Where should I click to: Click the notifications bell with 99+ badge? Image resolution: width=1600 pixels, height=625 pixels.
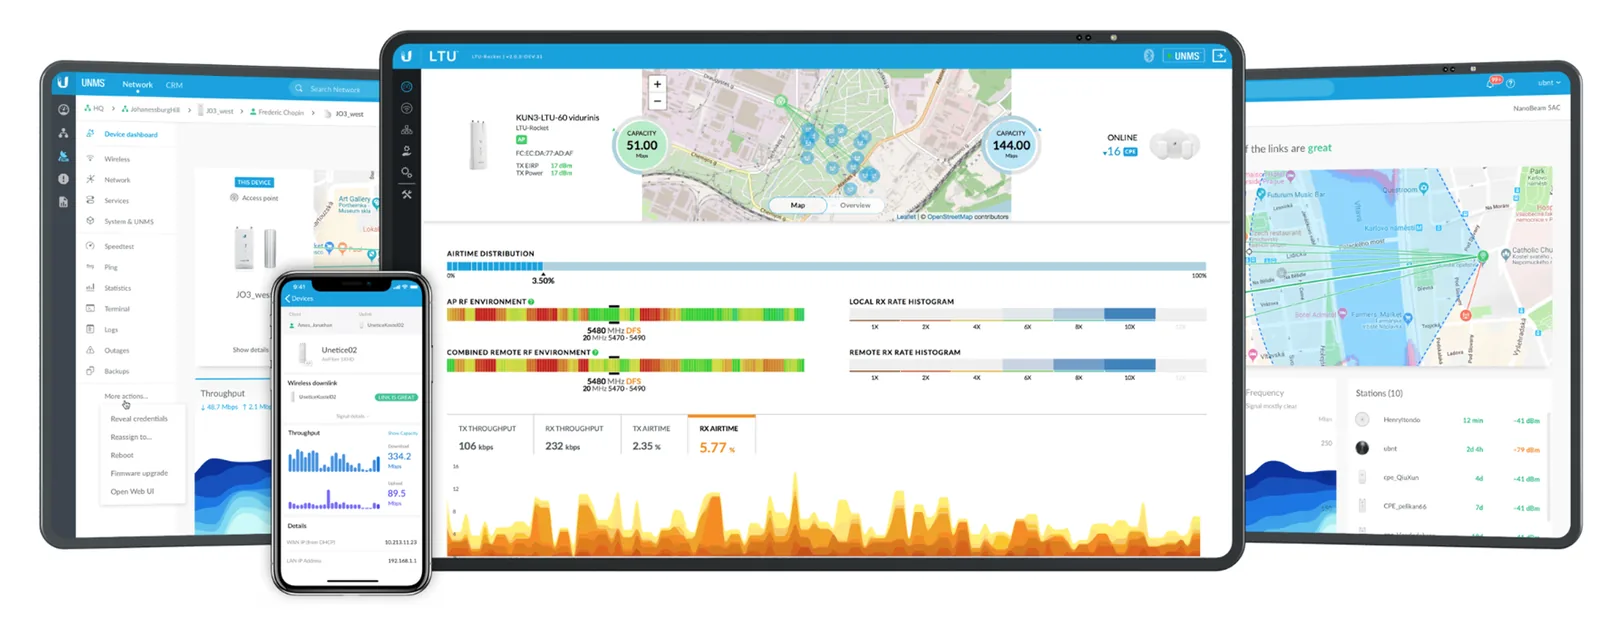click(1494, 82)
